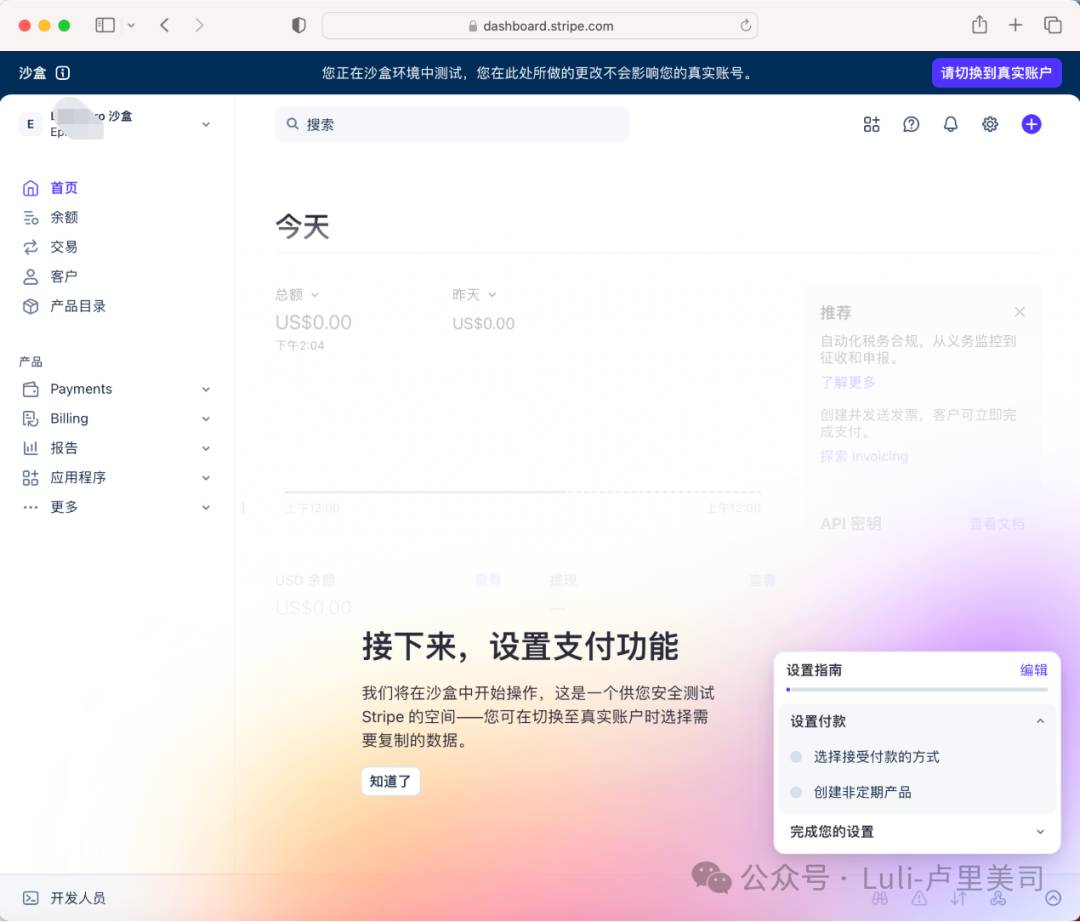Click the 交易 transactions icon
Image resolution: width=1080 pixels, height=922 pixels.
(30, 247)
